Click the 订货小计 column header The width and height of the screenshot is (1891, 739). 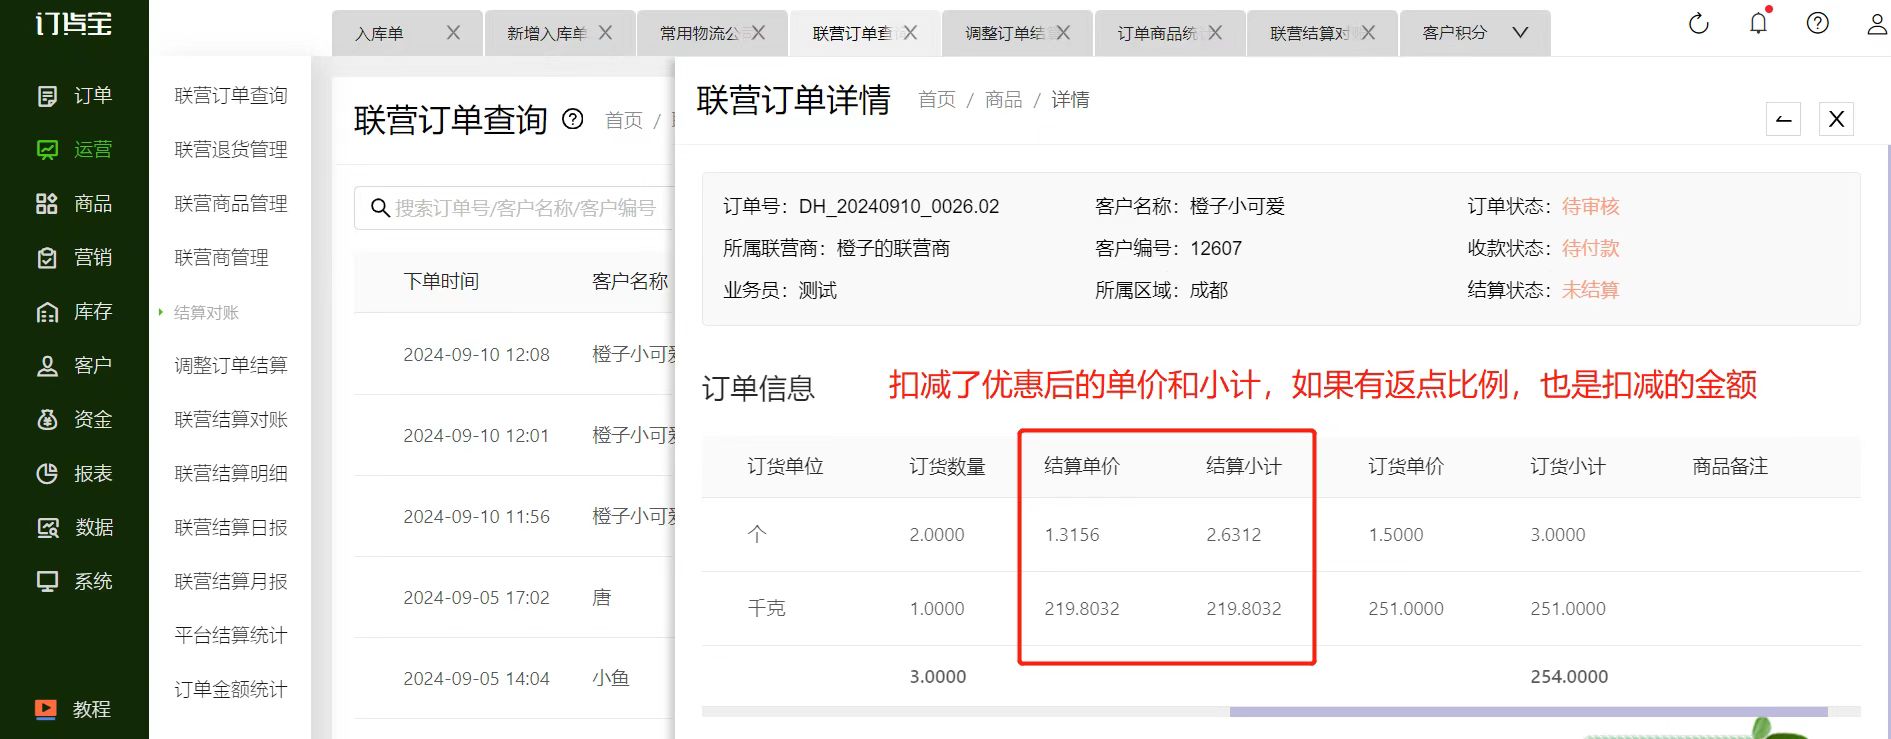(x=1568, y=466)
